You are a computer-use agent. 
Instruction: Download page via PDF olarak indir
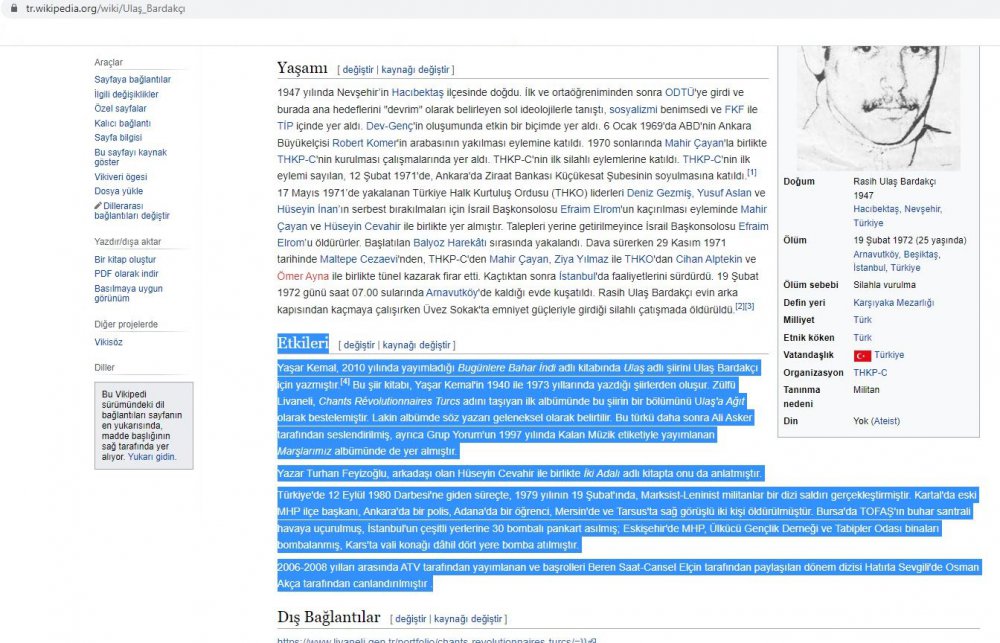pos(126,274)
